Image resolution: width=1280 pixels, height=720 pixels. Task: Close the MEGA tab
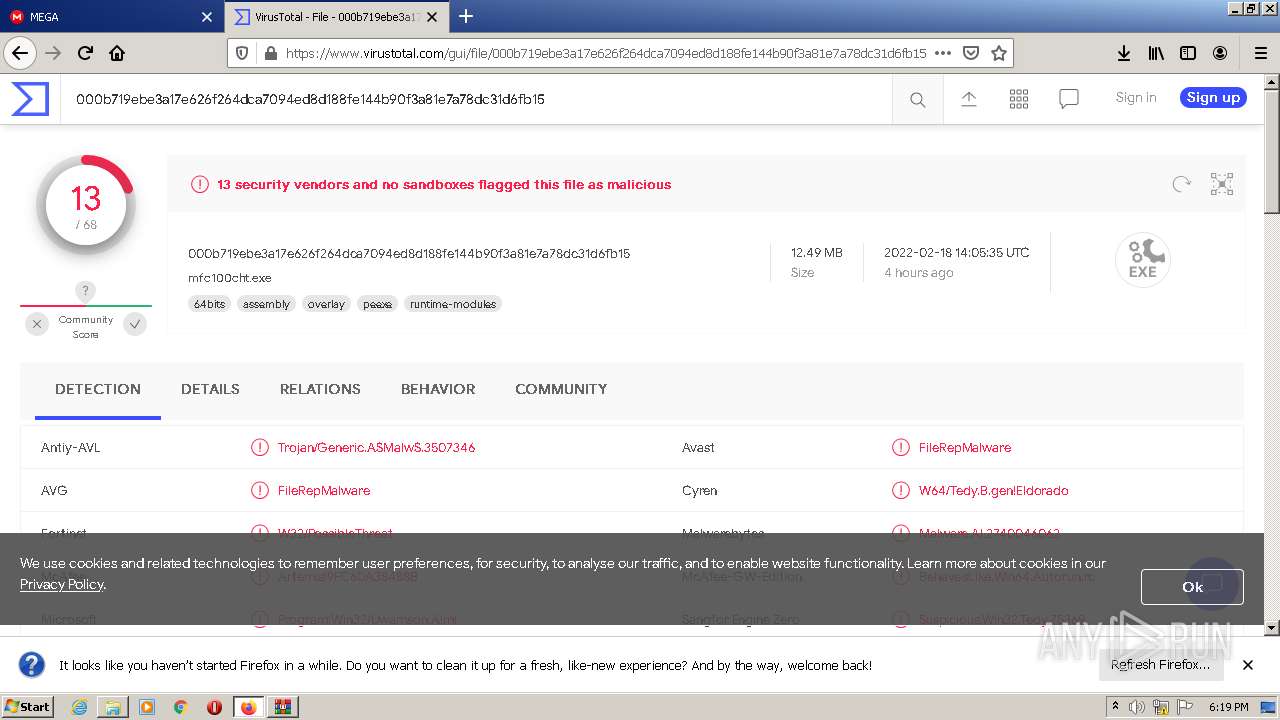click(207, 17)
